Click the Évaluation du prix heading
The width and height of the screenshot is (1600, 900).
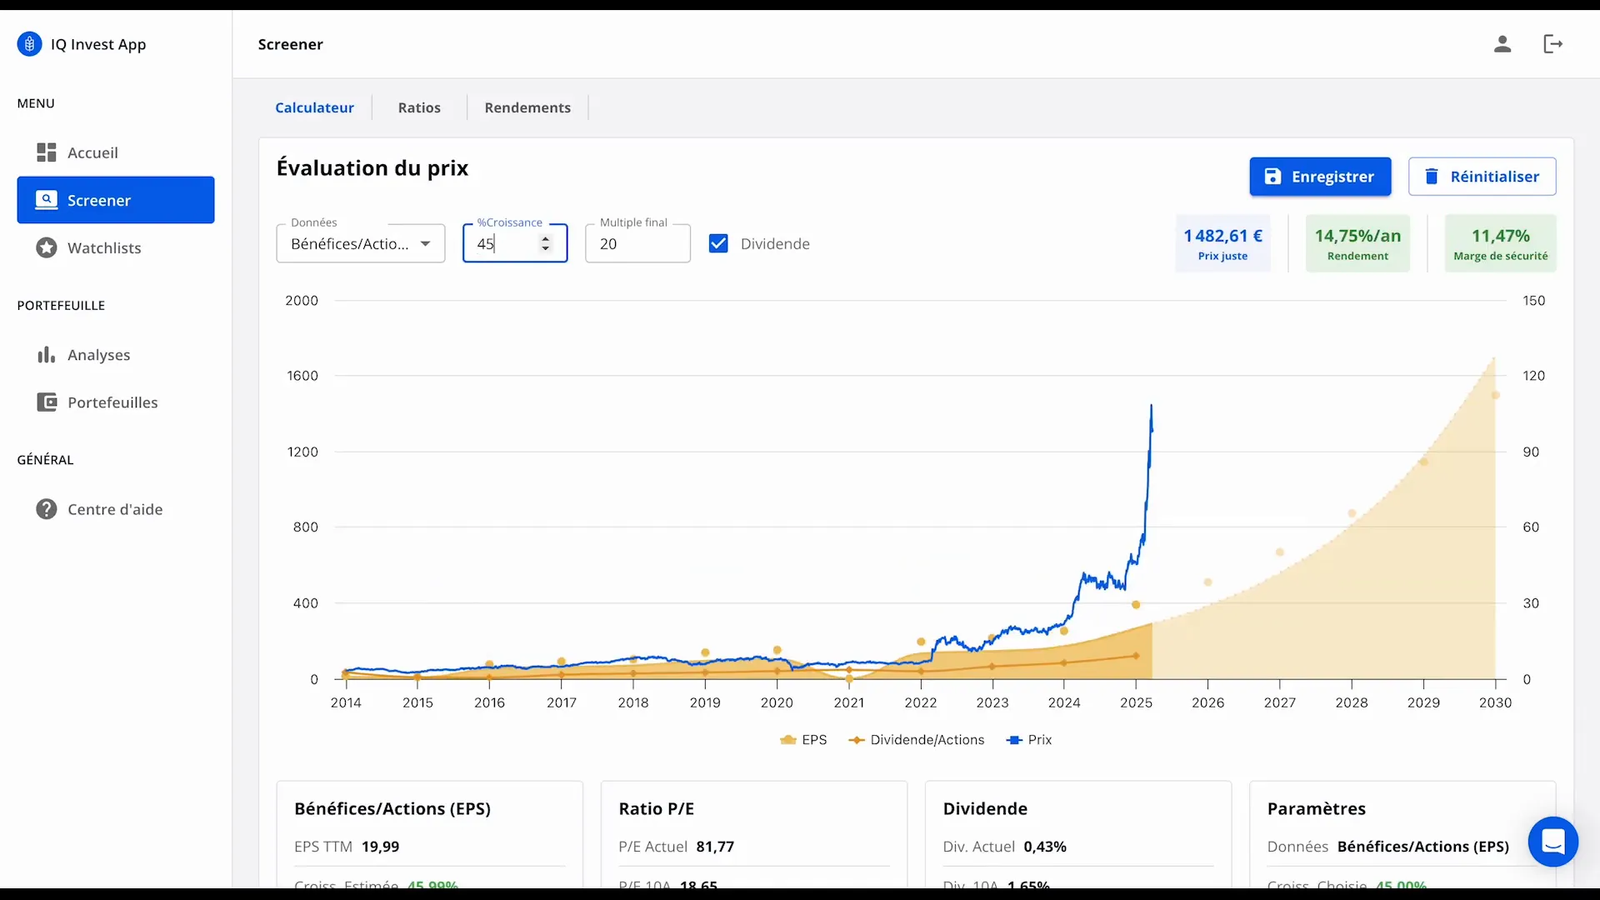click(373, 168)
